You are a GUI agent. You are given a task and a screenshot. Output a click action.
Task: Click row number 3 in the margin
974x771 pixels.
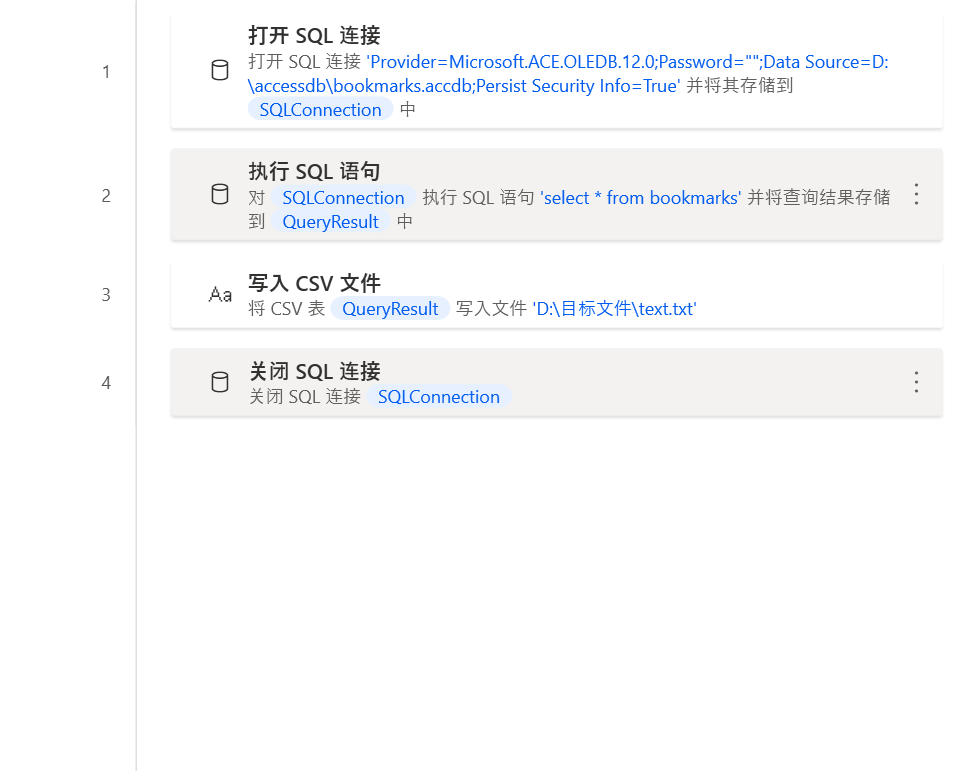pos(106,294)
